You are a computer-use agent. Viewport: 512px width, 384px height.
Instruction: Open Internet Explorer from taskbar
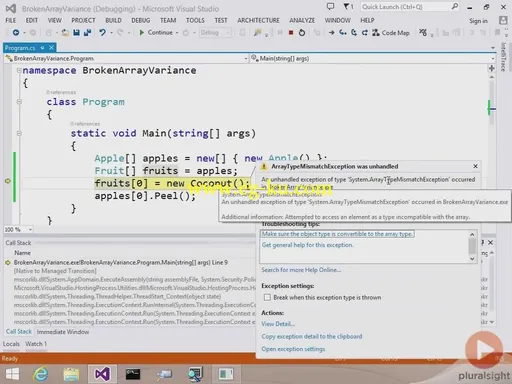(41, 374)
